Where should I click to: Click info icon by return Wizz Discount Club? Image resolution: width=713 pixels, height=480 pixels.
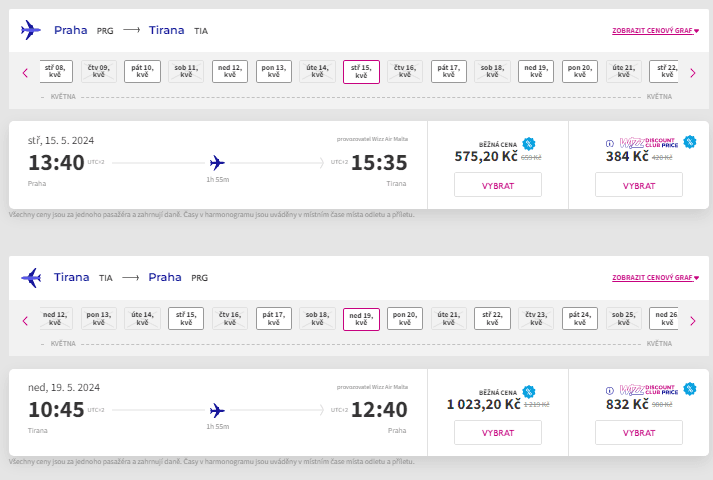(610, 390)
